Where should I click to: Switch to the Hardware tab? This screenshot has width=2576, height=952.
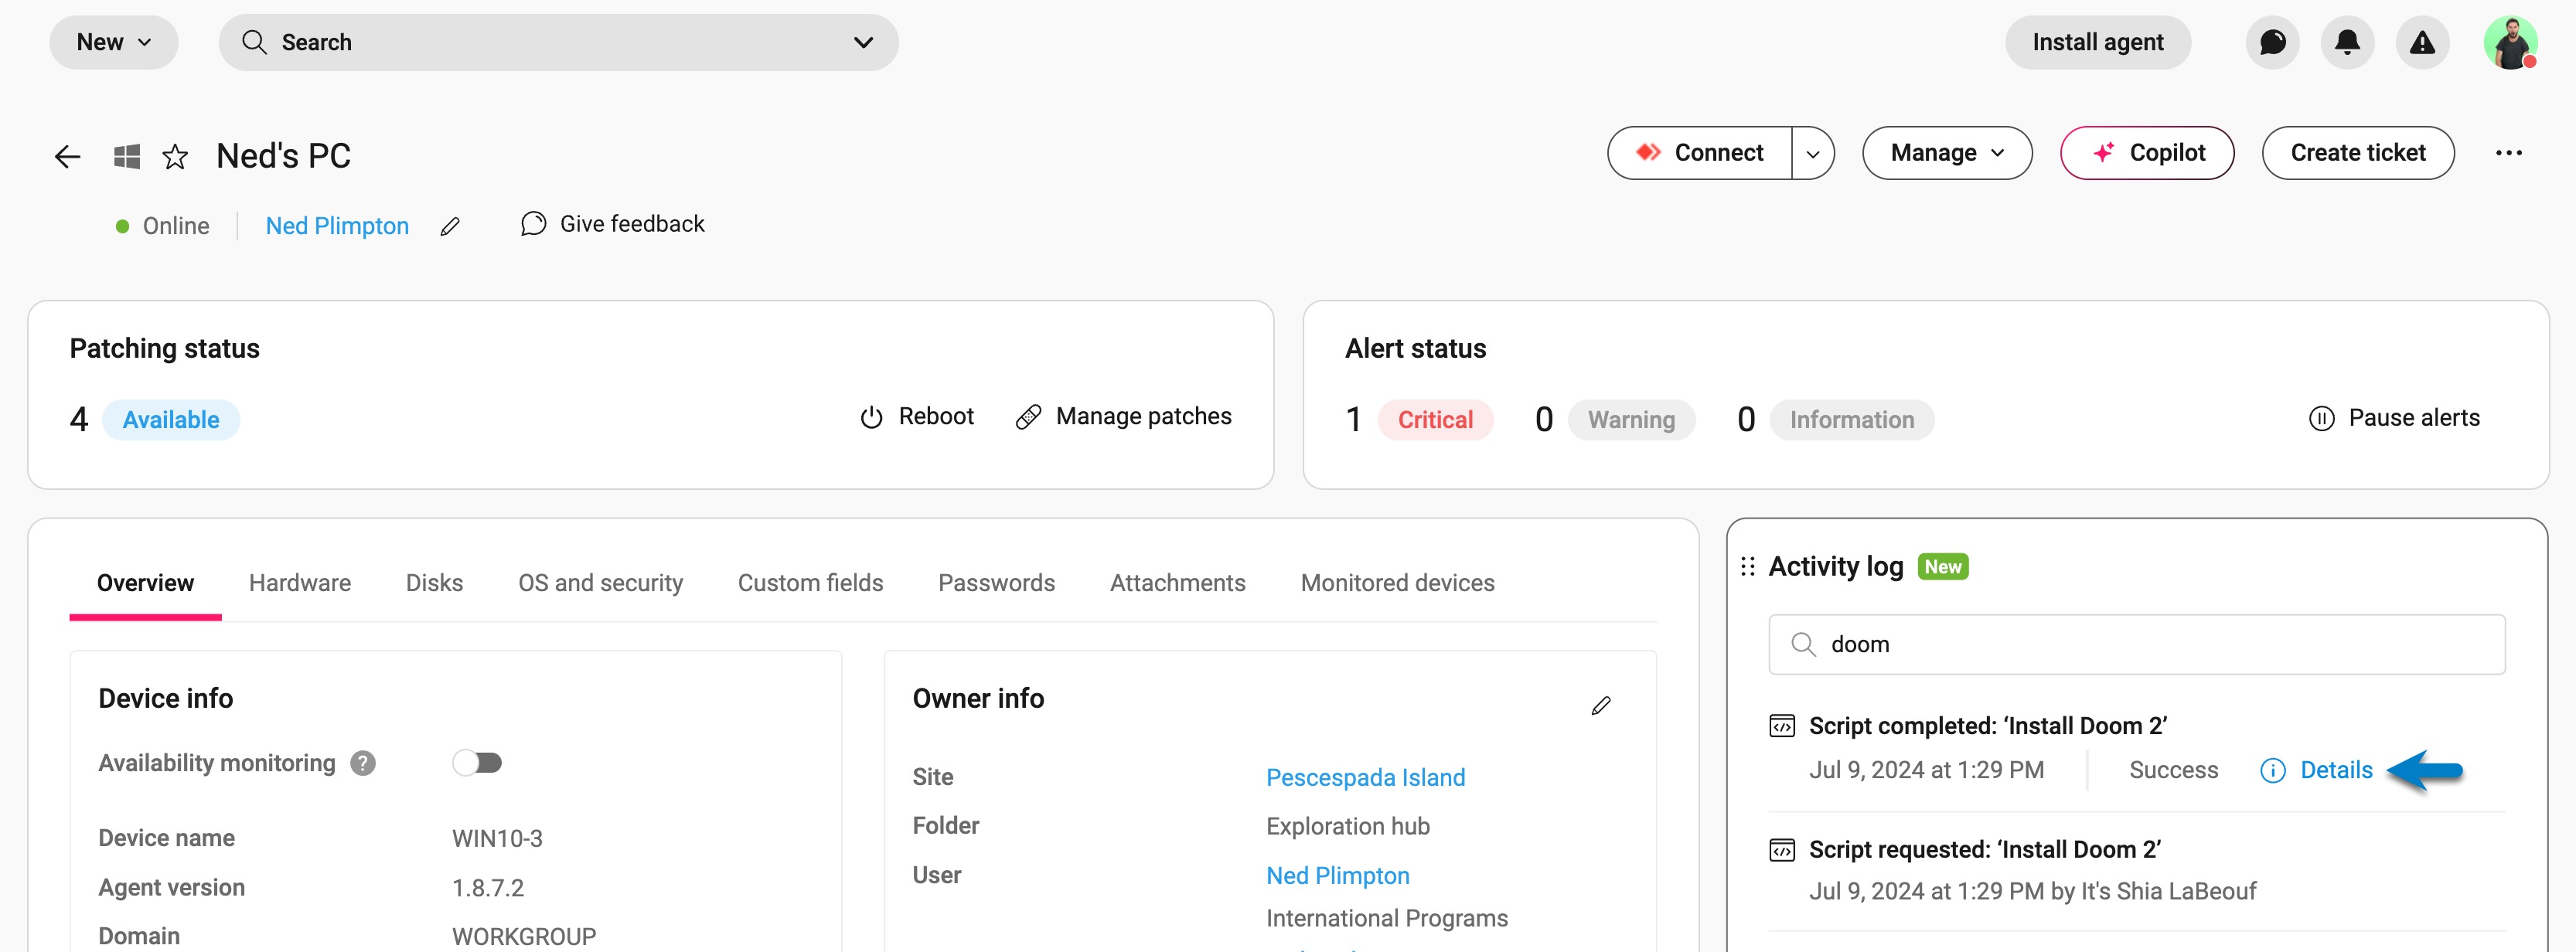click(x=300, y=583)
